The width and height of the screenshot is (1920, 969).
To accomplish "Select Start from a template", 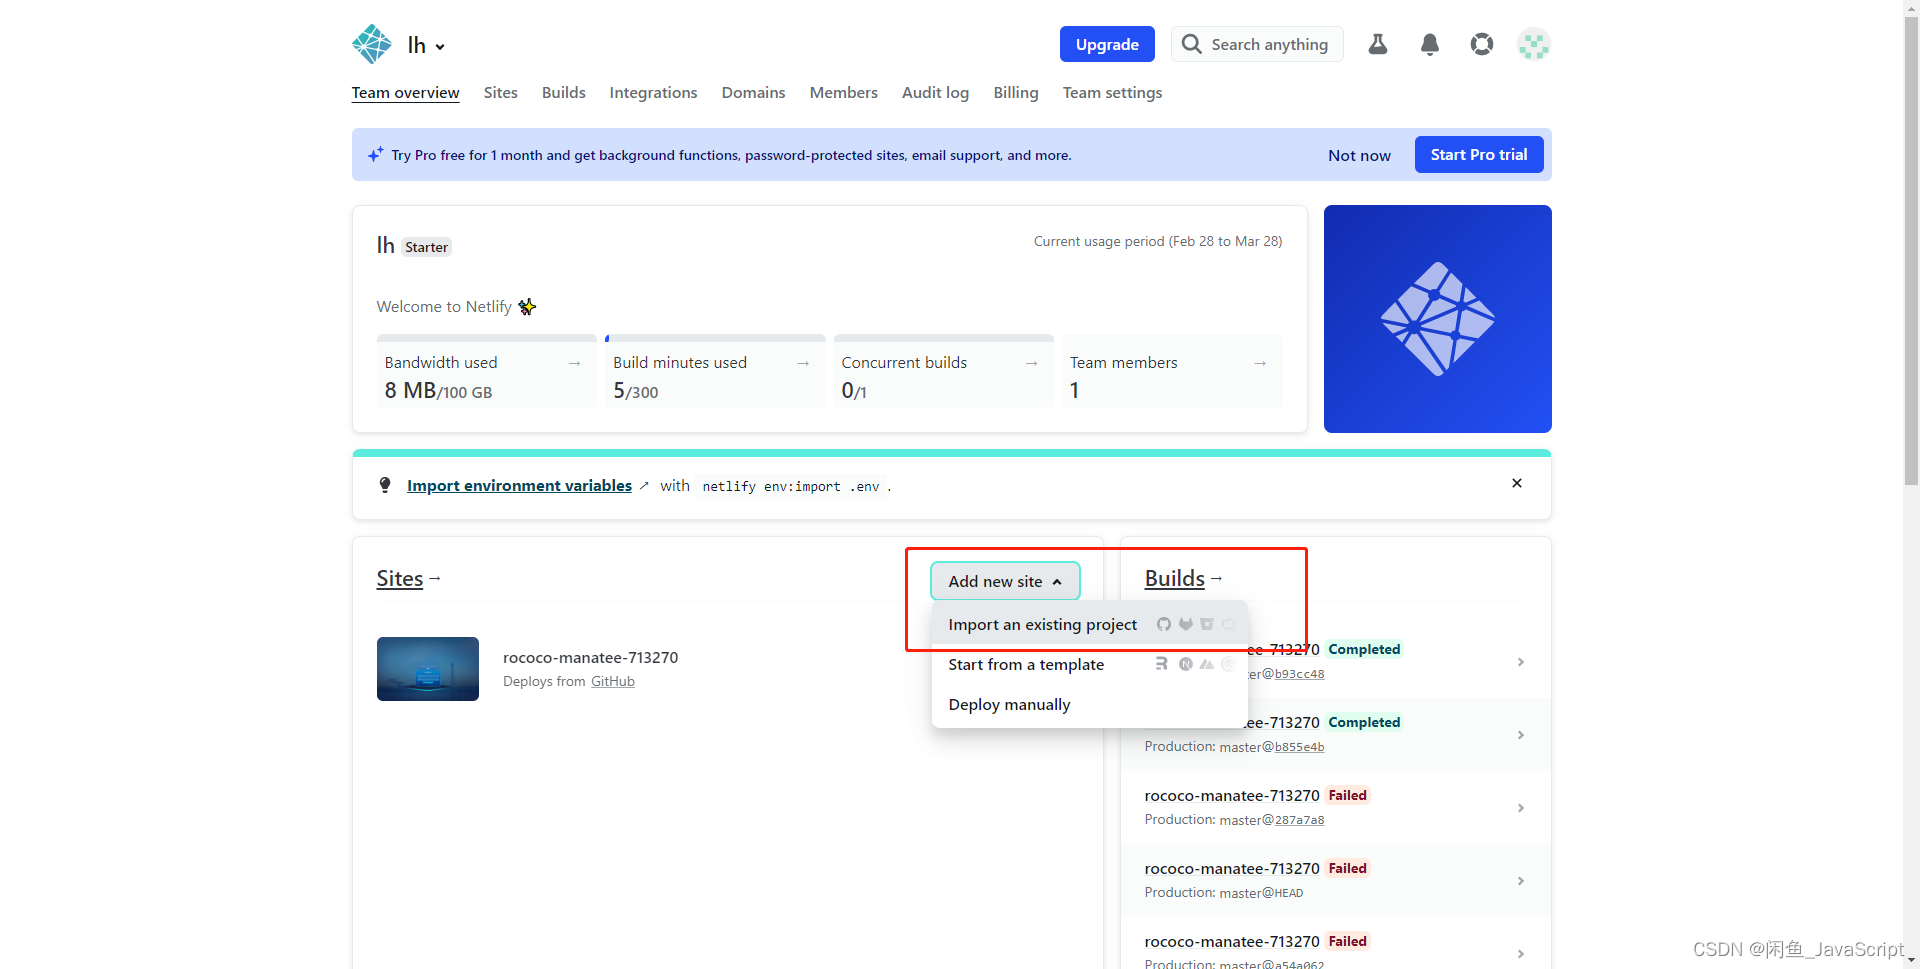I will (x=1090, y=664).
